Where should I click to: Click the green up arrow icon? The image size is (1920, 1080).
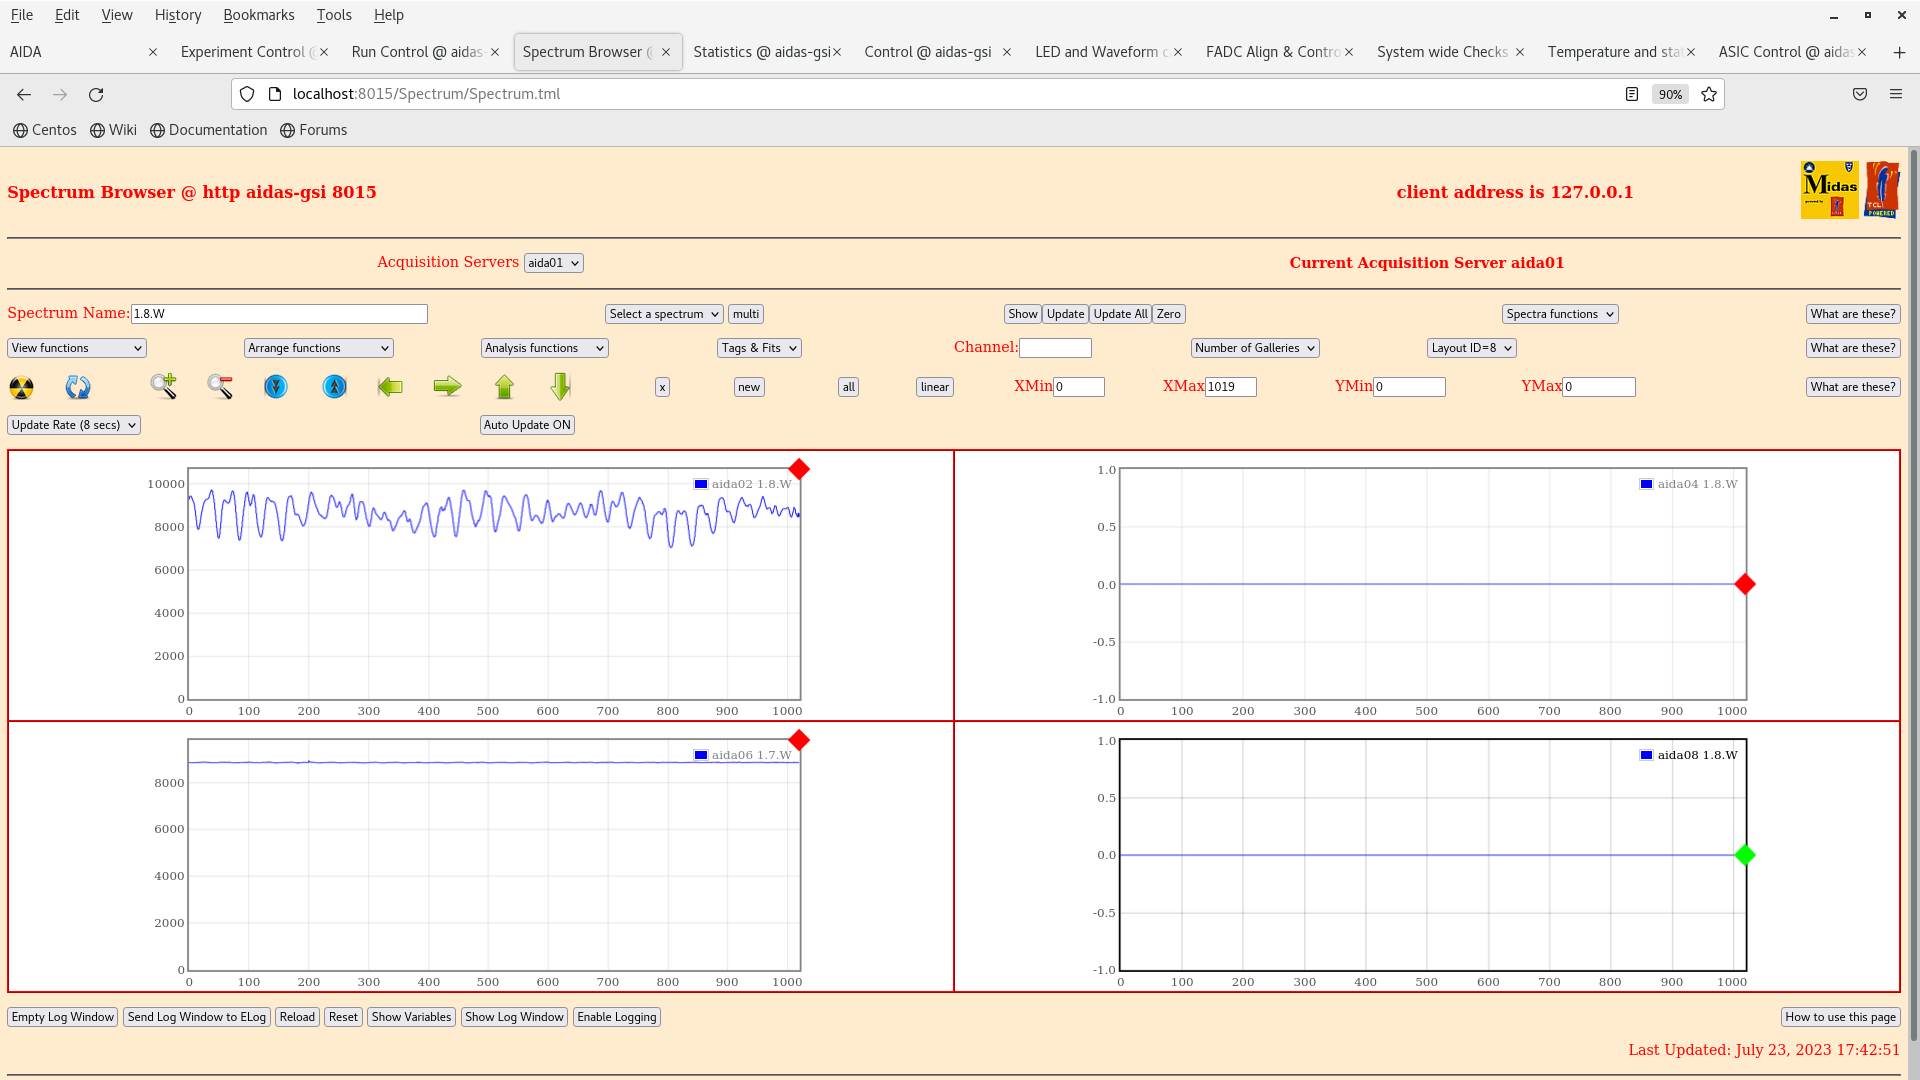coord(504,387)
